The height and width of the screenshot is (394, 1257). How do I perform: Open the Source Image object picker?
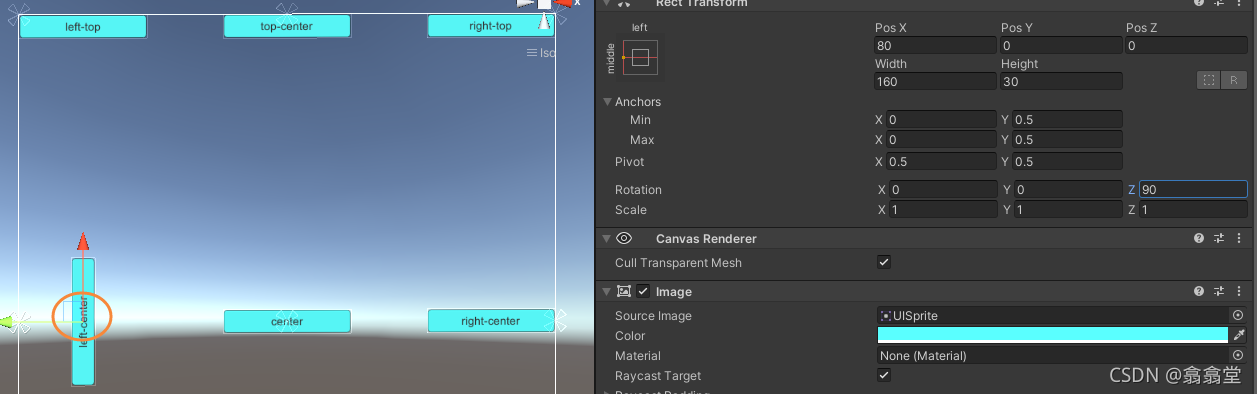pos(1238,316)
